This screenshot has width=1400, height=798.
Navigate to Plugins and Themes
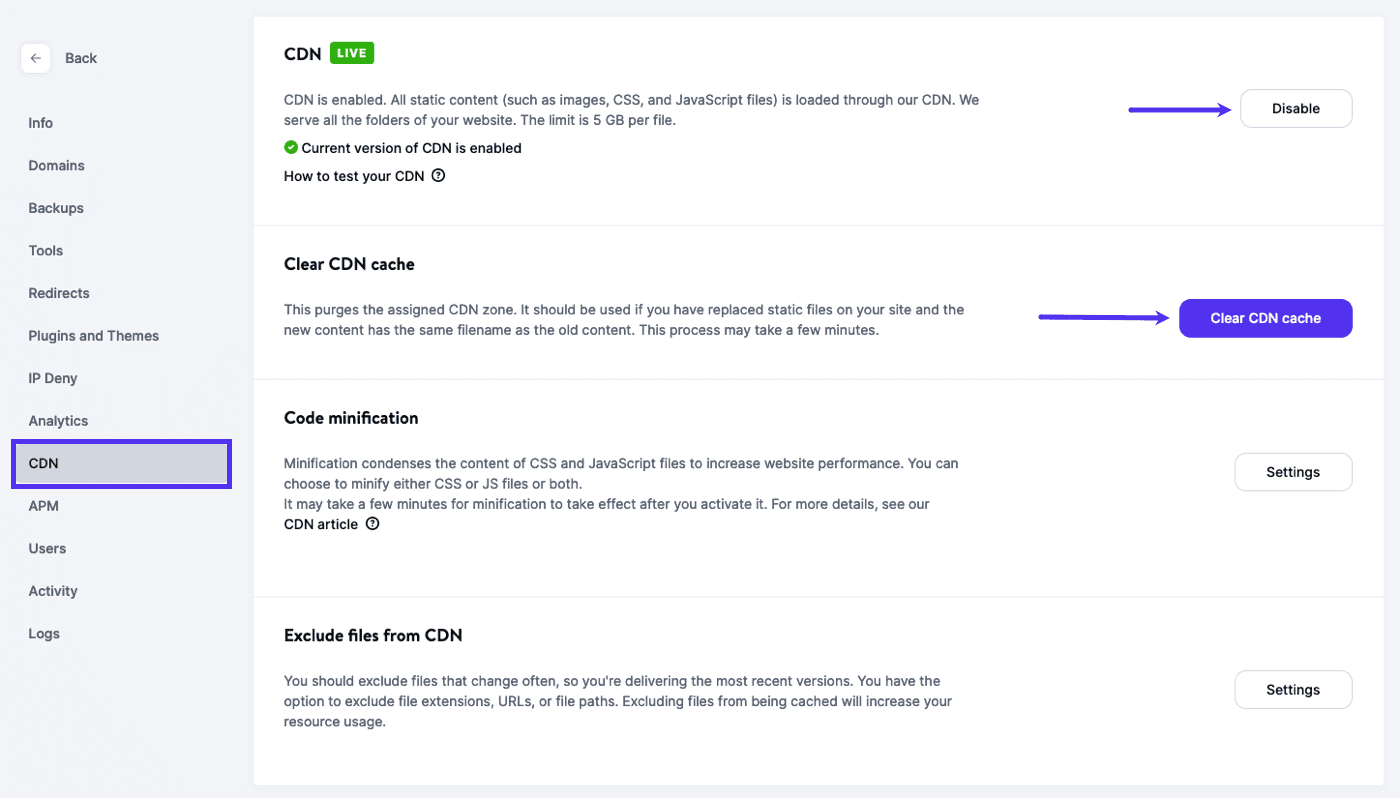click(x=93, y=335)
